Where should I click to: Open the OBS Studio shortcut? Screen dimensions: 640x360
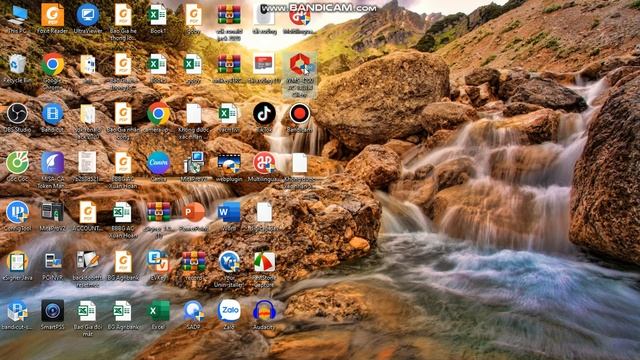[x=17, y=118]
